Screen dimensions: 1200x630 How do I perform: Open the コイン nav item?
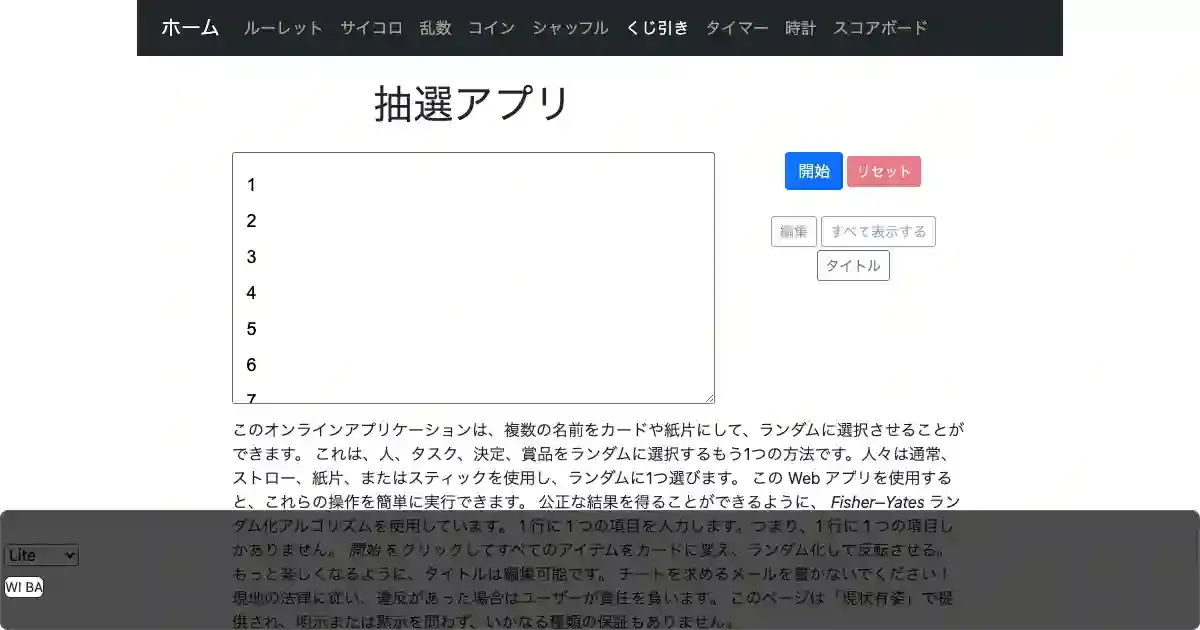(x=491, y=28)
